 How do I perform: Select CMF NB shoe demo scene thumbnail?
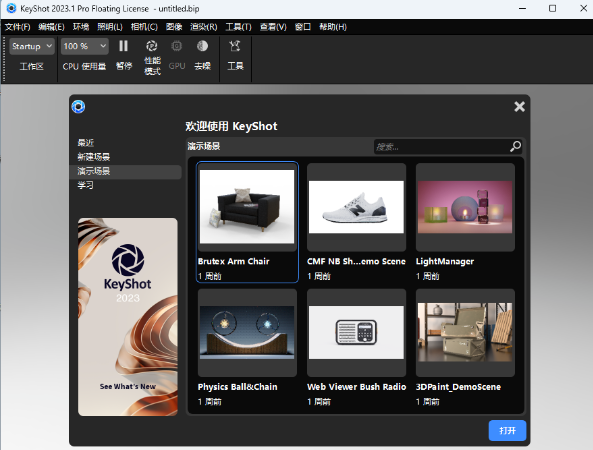[356, 207]
